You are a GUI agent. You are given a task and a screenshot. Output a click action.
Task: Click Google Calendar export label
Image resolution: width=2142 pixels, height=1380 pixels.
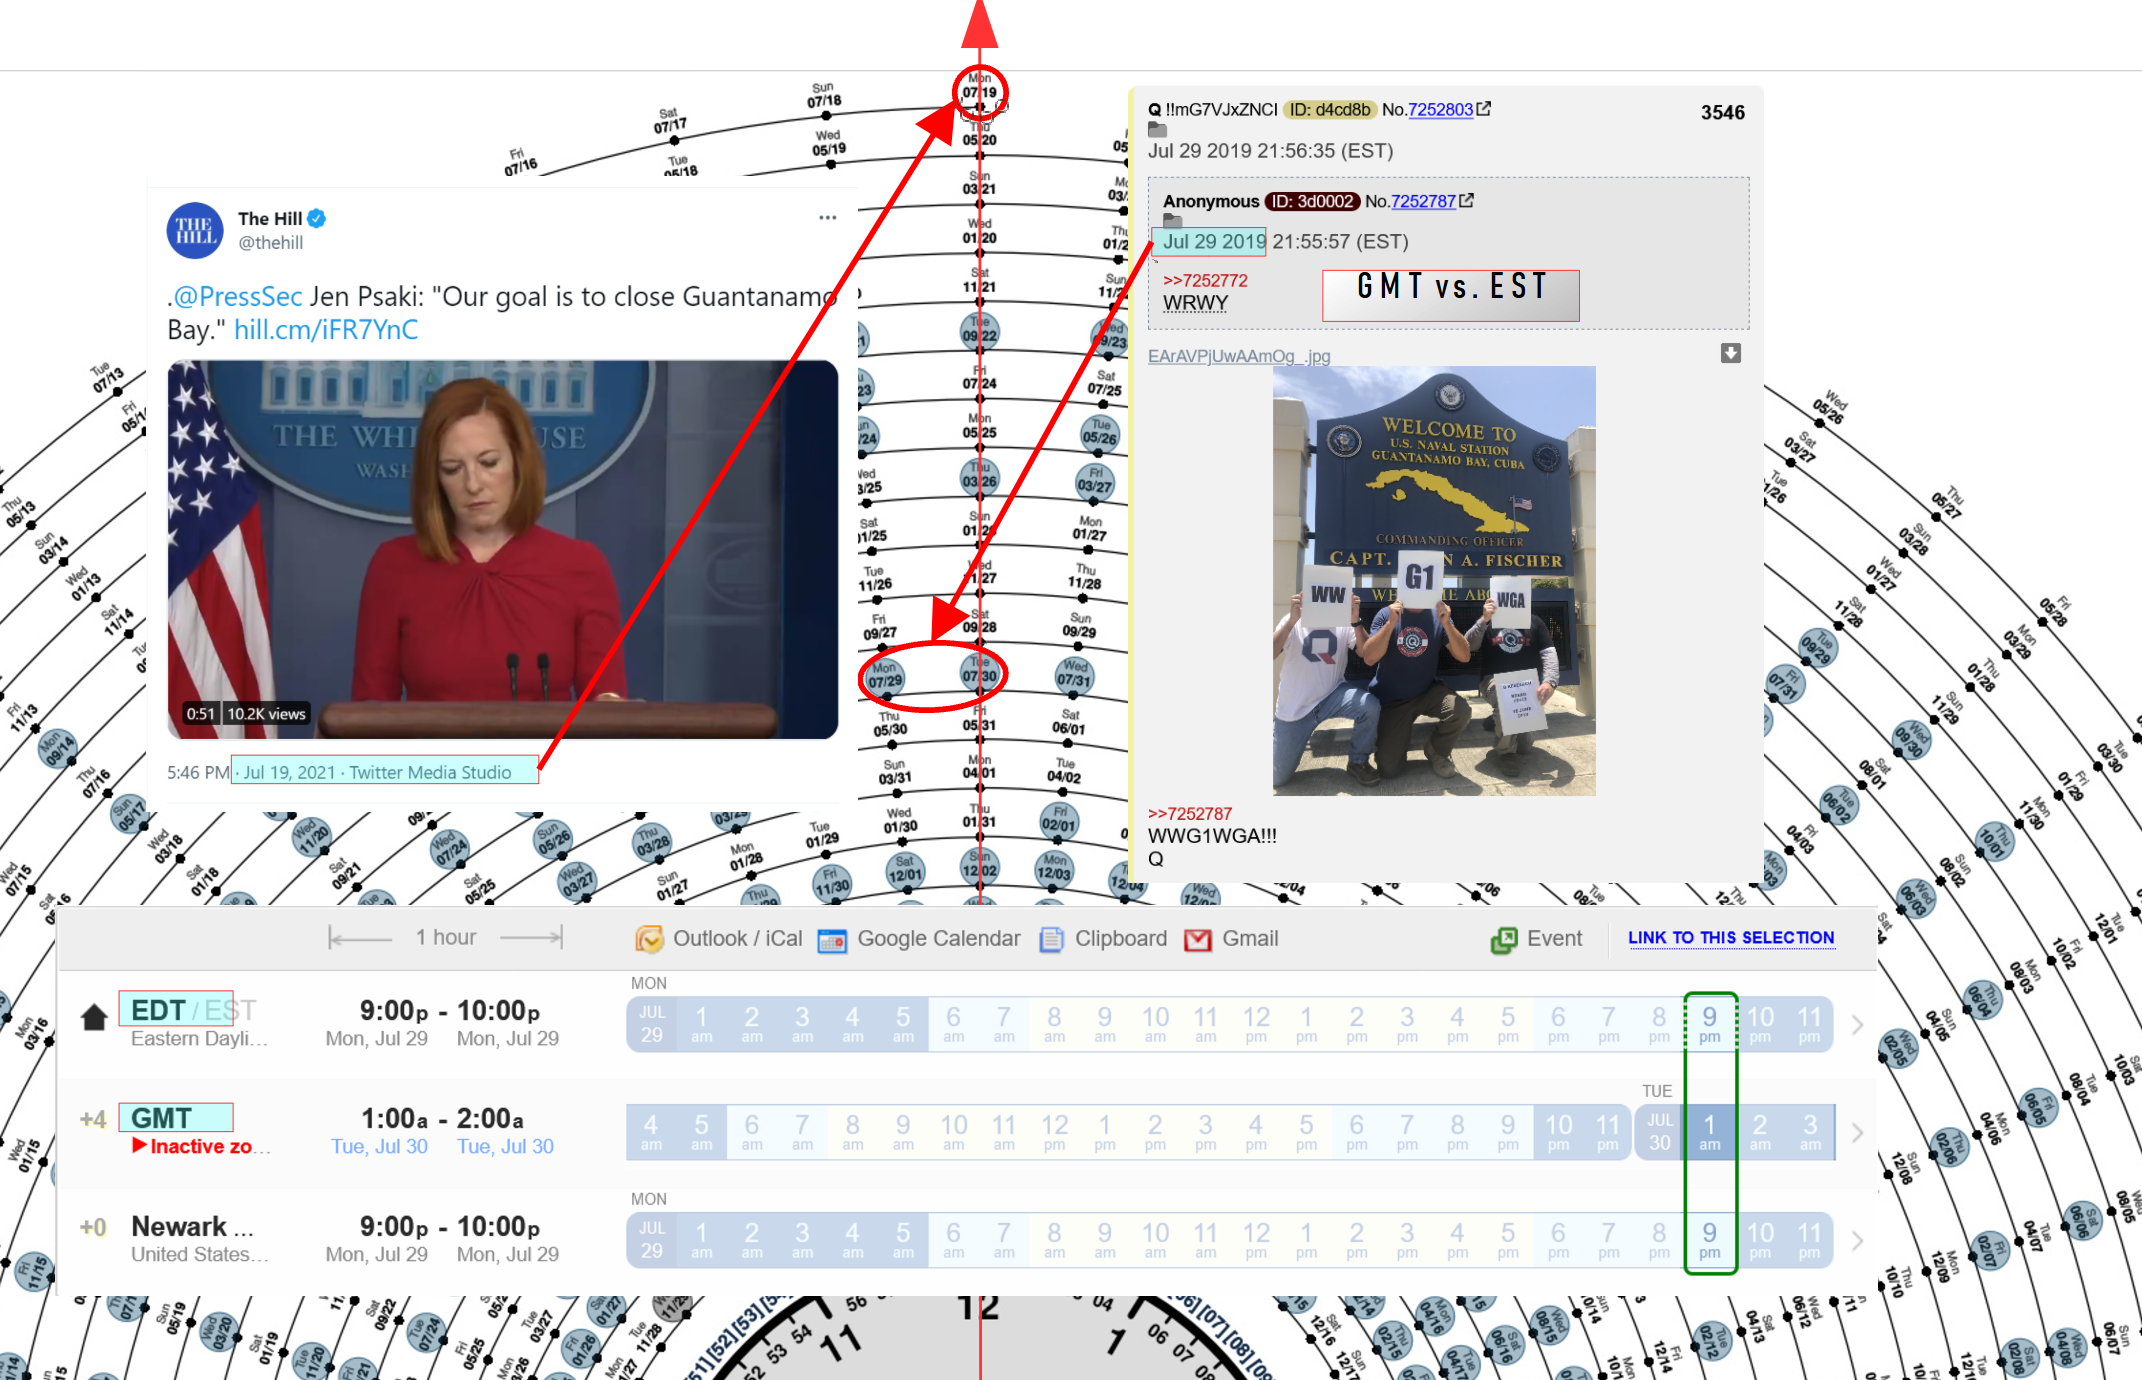(x=939, y=939)
